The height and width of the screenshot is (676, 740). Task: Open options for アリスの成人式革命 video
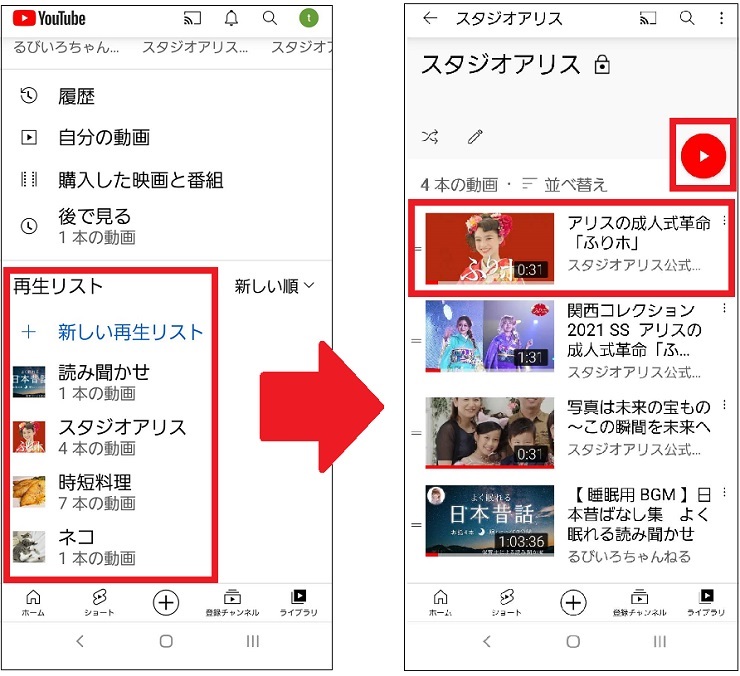click(x=724, y=221)
